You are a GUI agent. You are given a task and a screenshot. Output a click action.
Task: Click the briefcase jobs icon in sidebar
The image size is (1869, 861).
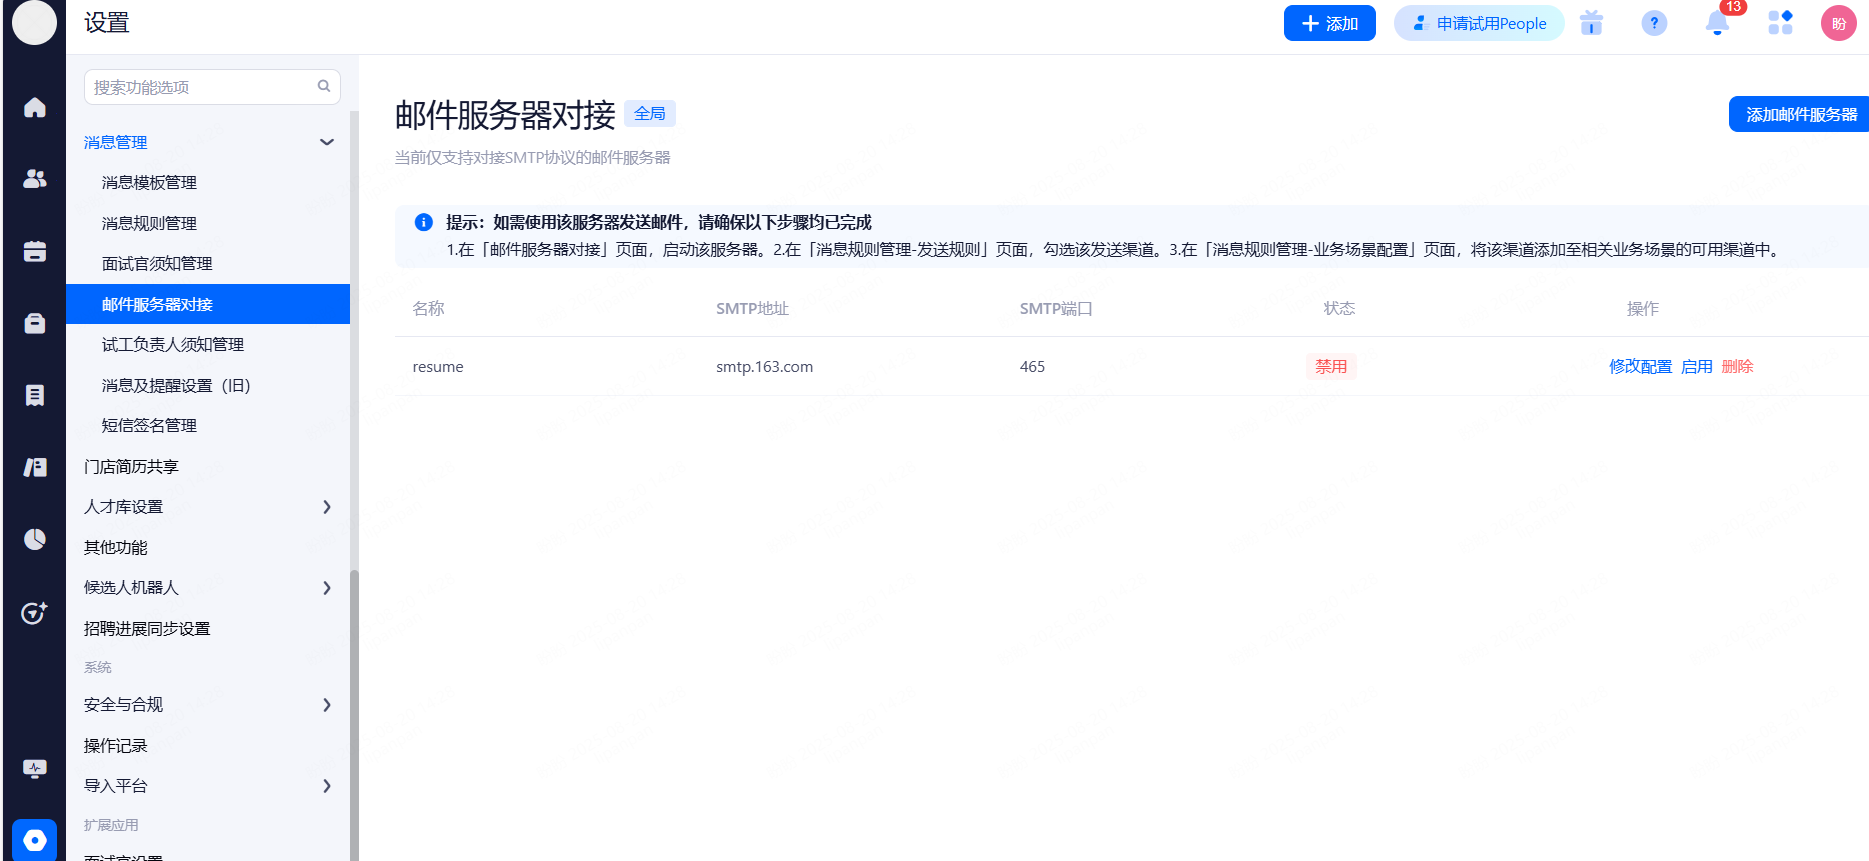pyautogui.click(x=35, y=323)
